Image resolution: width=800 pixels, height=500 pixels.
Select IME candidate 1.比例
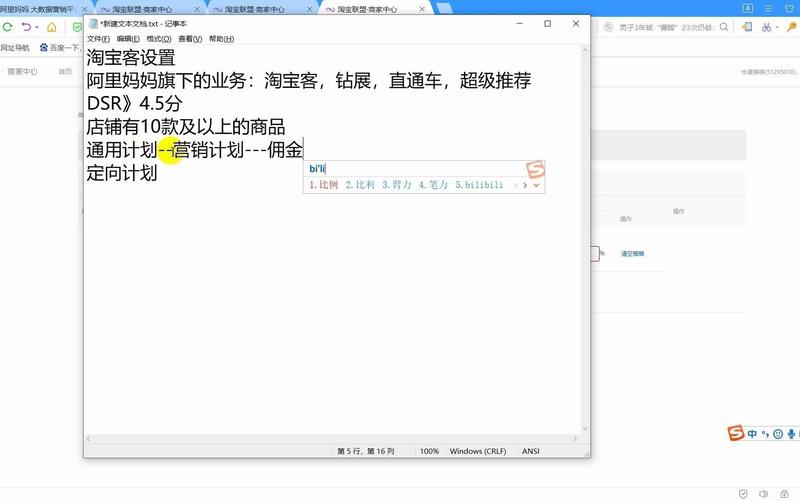(323, 185)
